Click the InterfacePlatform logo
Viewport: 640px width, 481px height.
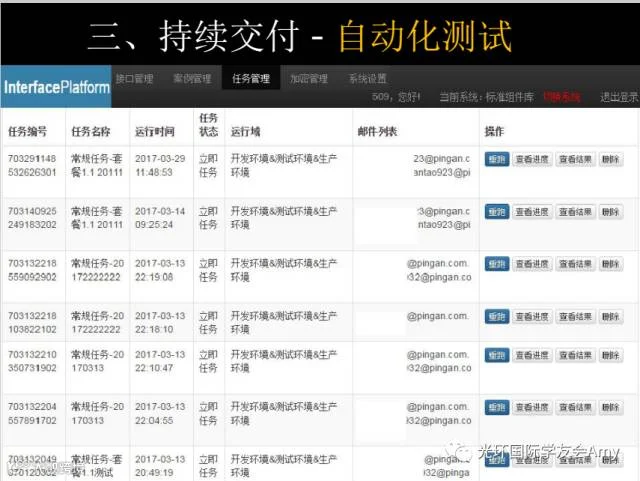(x=56, y=87)
